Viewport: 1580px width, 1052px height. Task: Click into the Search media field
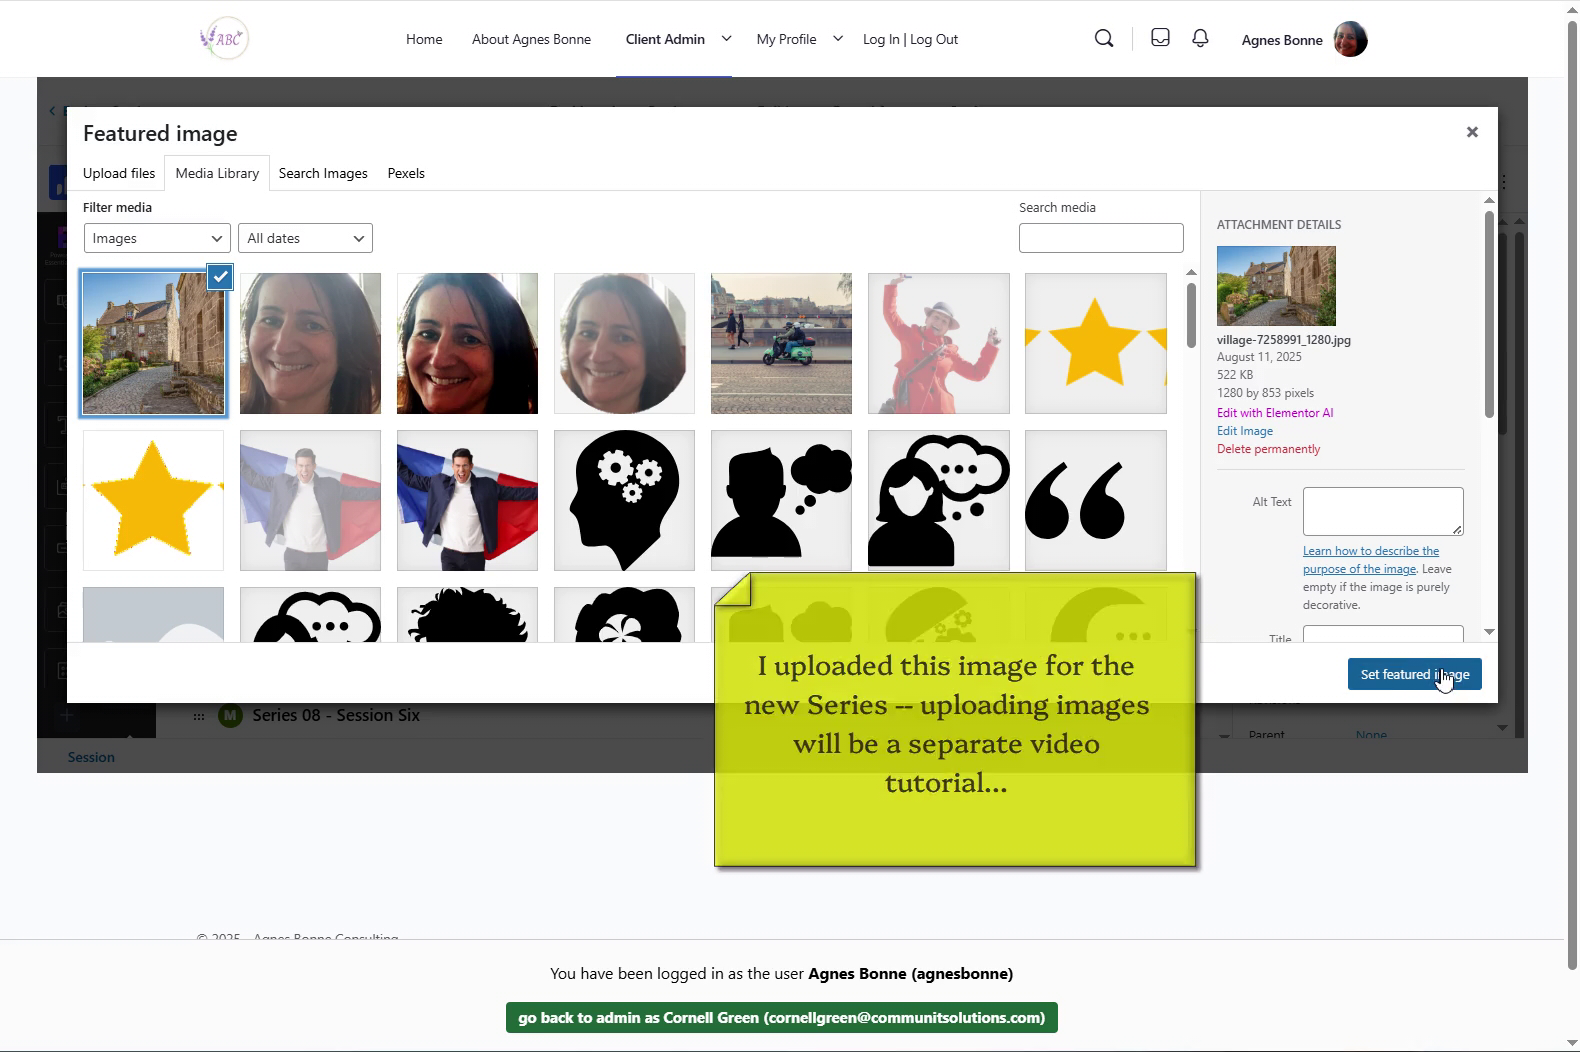tap(1100, 238)
